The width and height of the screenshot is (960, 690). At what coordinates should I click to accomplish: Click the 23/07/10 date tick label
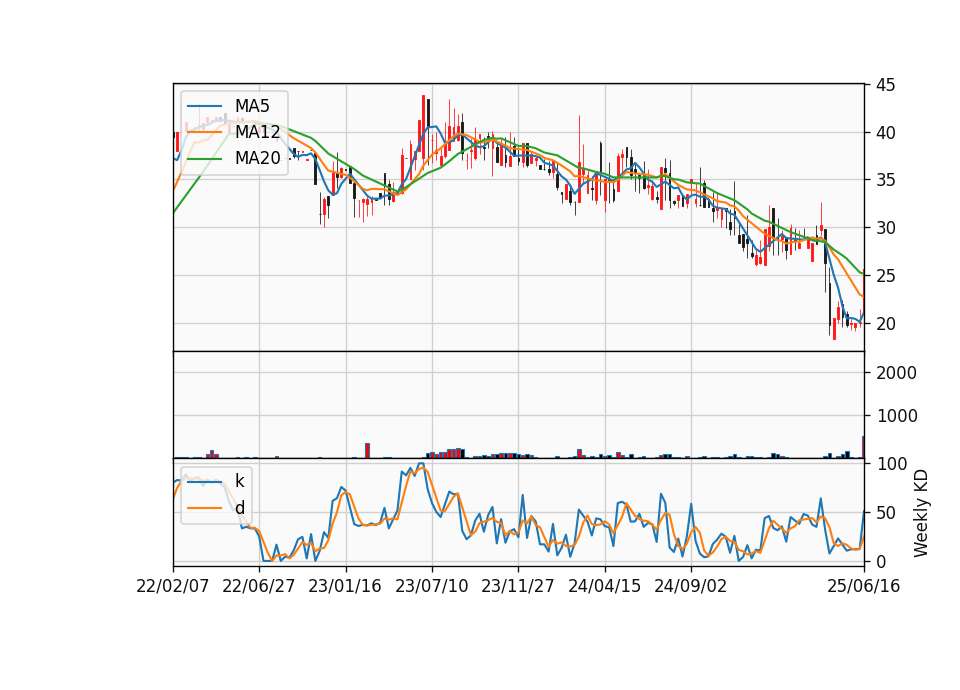[432, 586]
